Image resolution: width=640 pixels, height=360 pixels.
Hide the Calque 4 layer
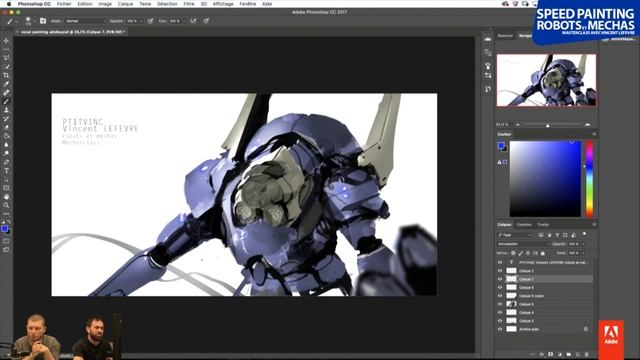pos(500,313)
